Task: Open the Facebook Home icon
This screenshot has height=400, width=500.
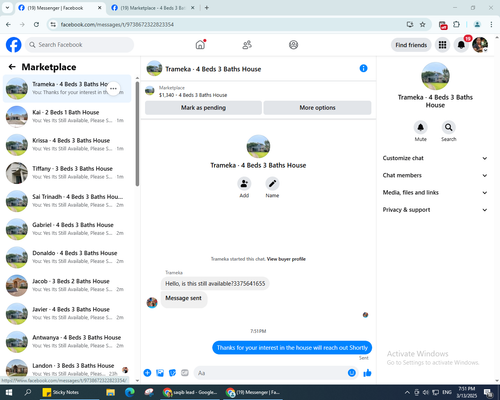Action: (x=200, y=45)
